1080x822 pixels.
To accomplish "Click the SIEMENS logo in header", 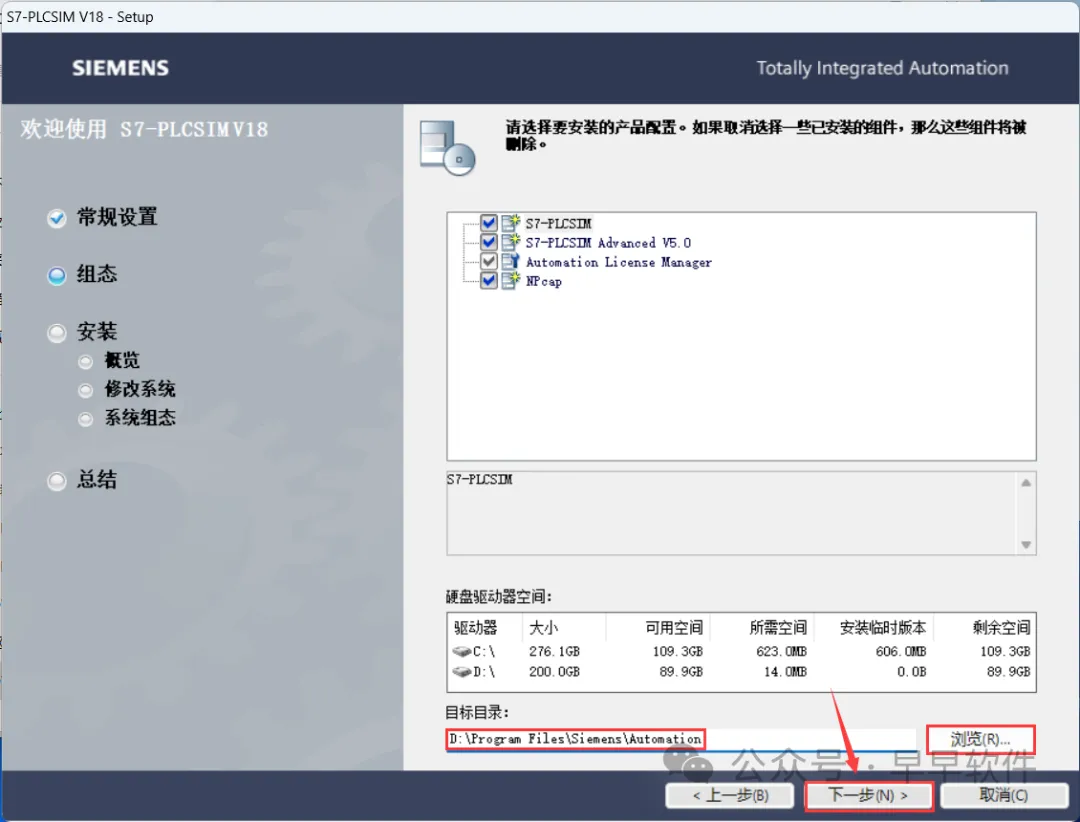I will point(121,68).
